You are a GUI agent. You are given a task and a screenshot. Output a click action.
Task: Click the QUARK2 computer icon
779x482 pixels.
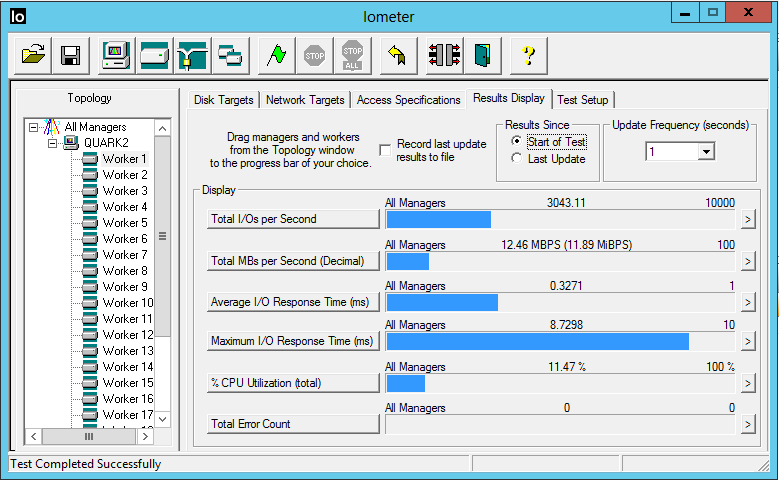click(71, 143)
